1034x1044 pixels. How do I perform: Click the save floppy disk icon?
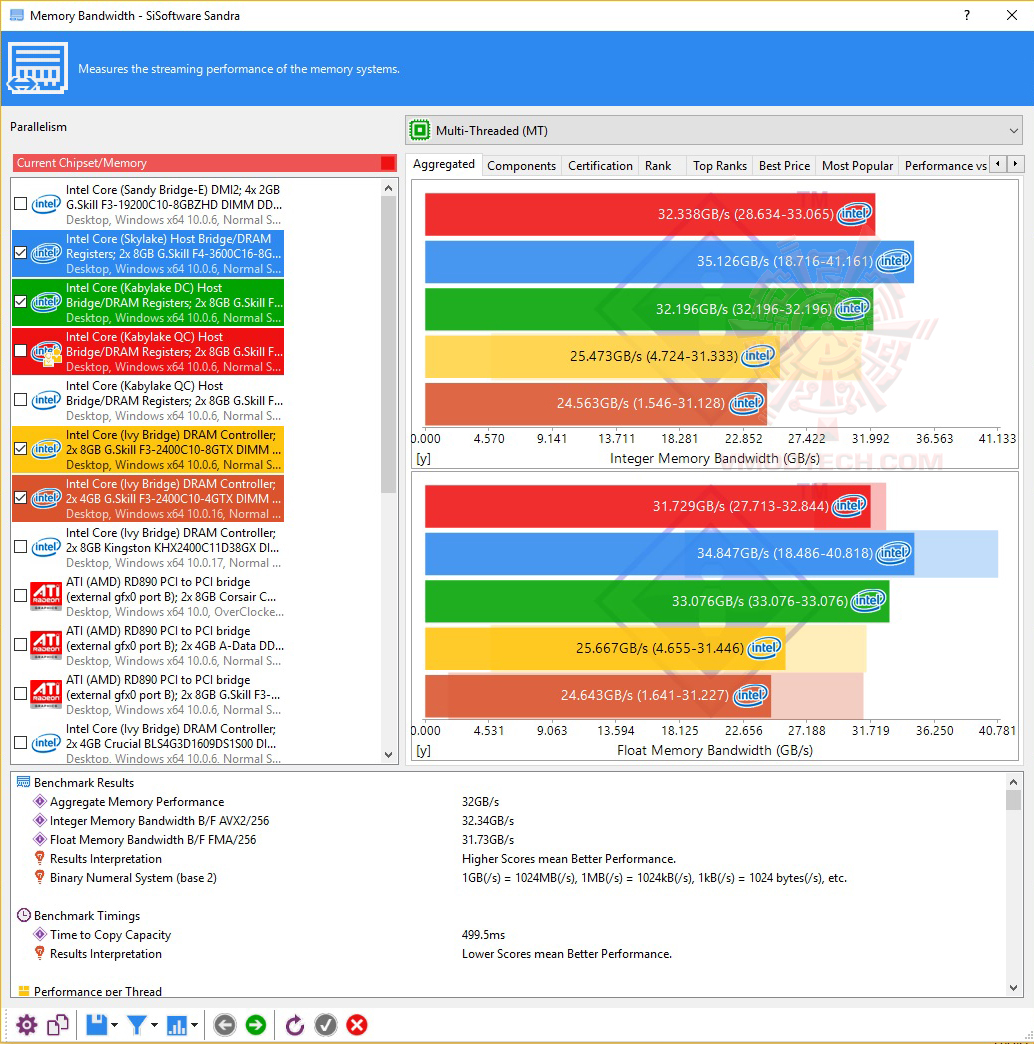tap(97, 1025)
